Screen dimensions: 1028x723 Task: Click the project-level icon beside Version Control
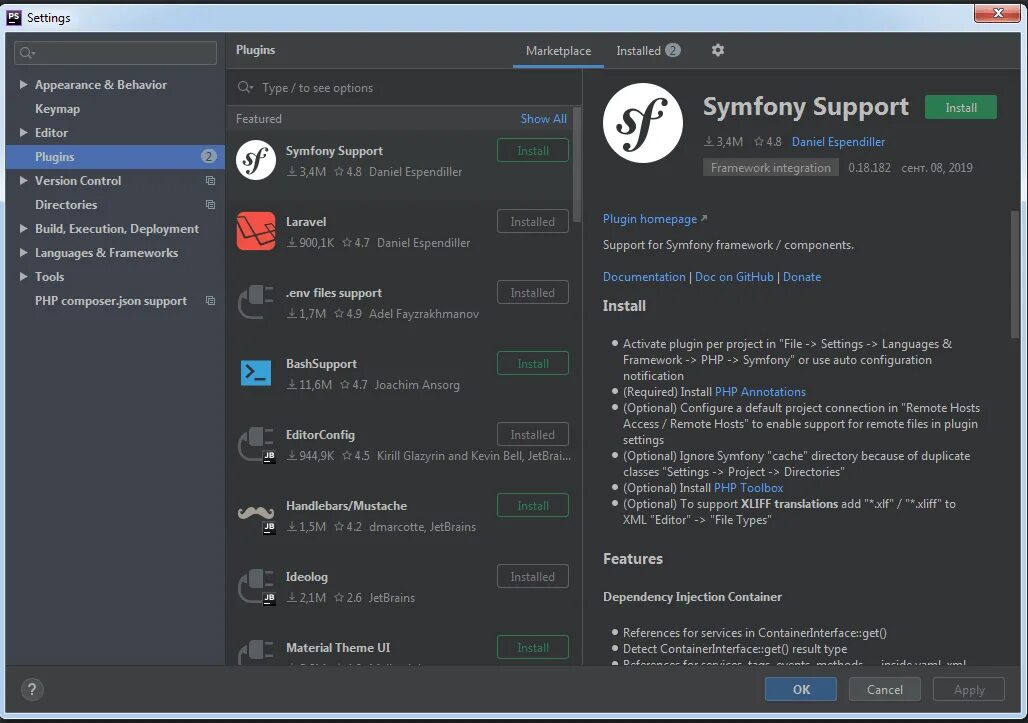coord(210,180)
